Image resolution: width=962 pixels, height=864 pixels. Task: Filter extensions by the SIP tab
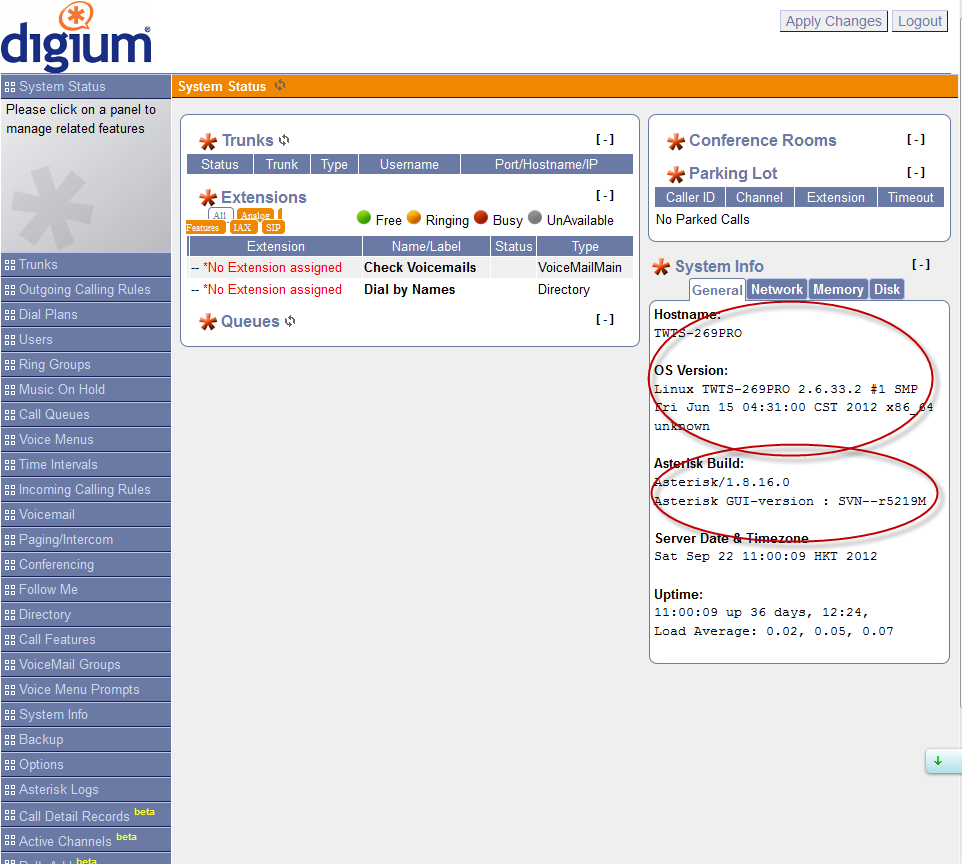(273, 228)
